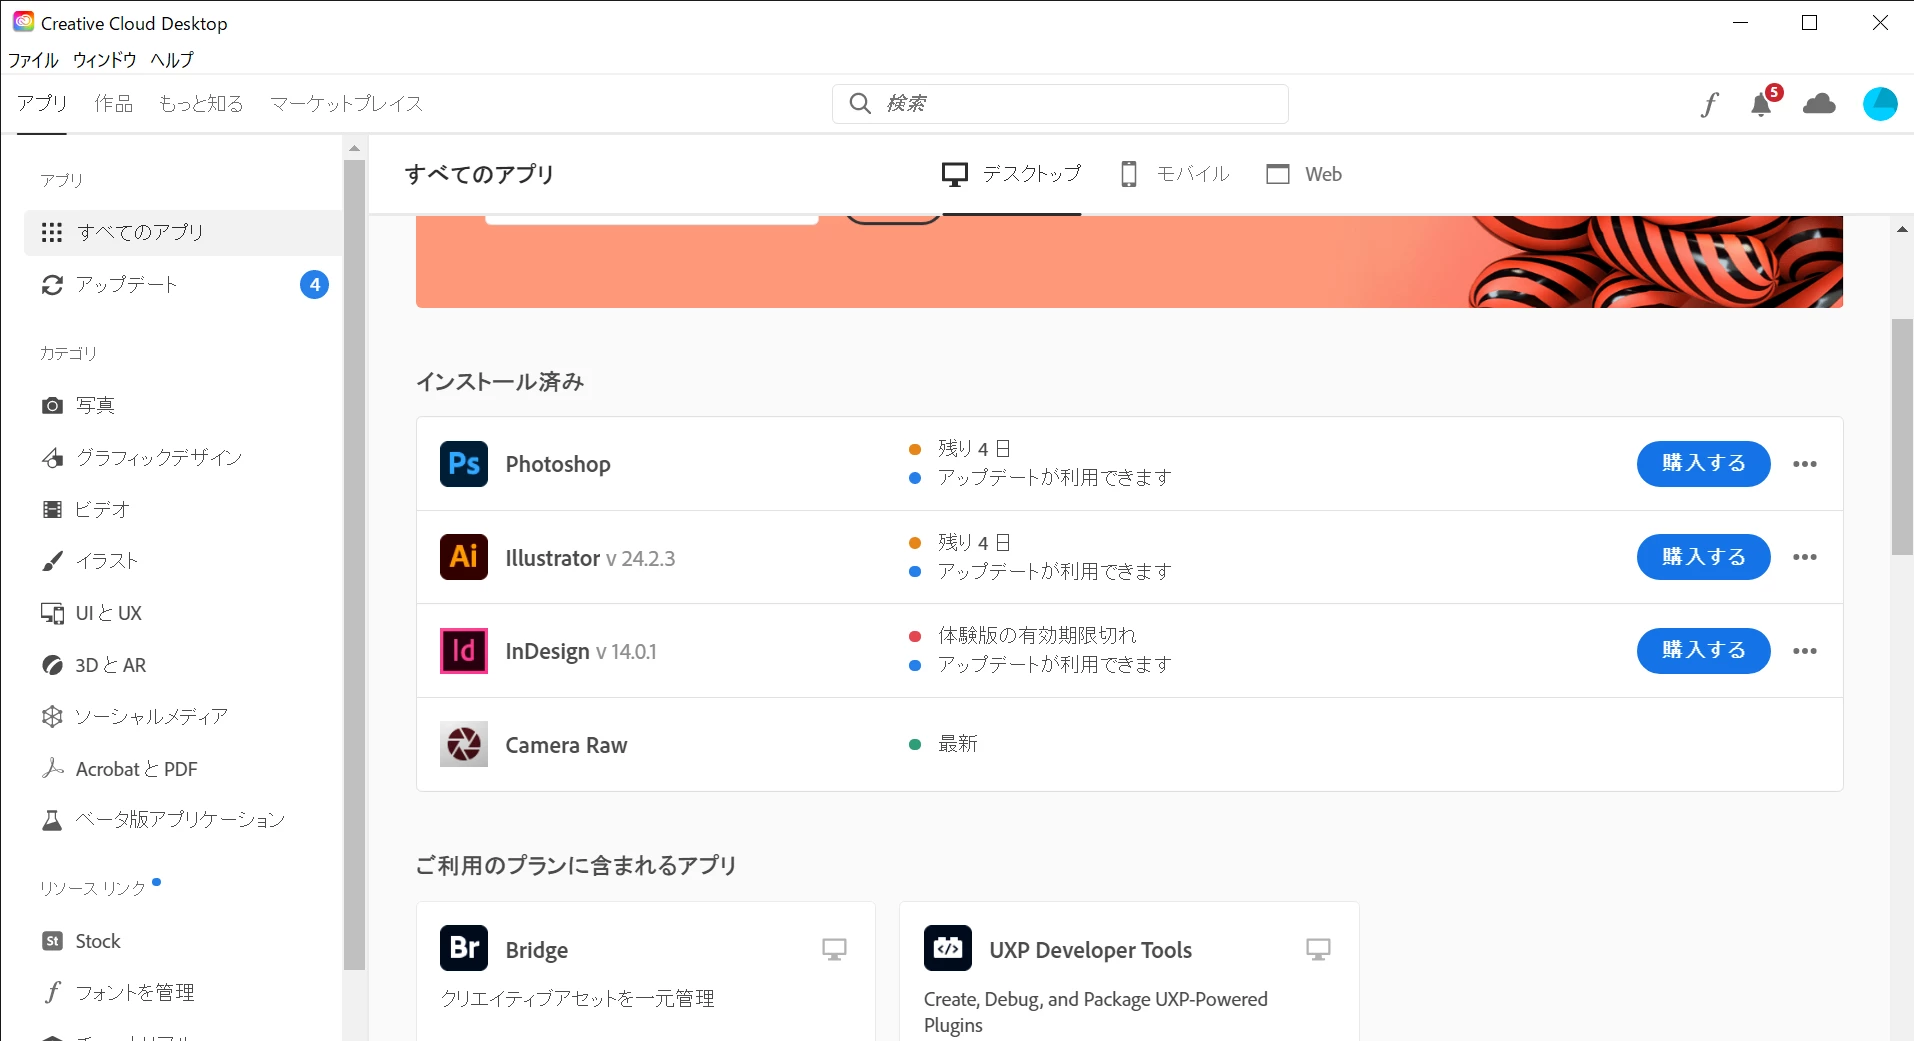Click the Camera Raw name
Viewport: 1914px width, 1041px height.
tap(566, 745)
